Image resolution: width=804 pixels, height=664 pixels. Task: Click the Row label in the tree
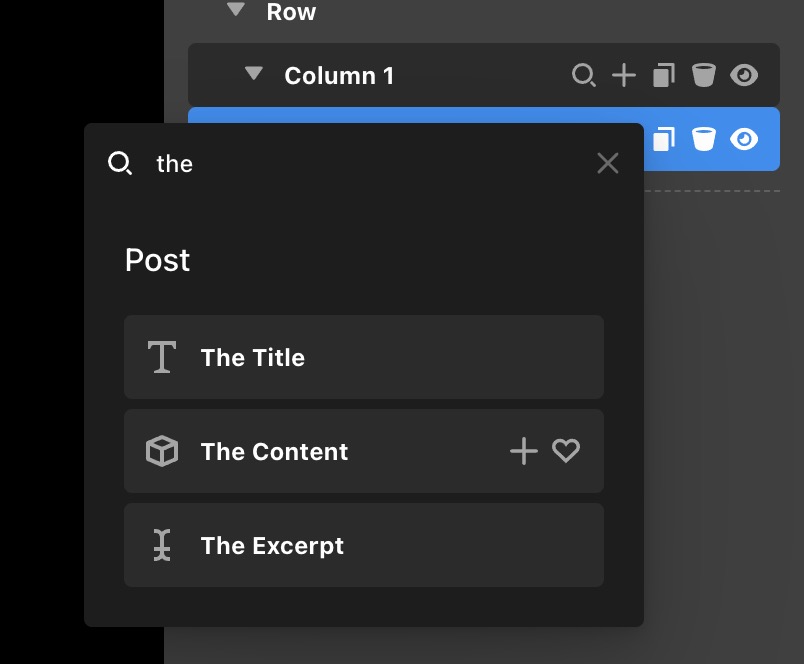pos(291,12)
